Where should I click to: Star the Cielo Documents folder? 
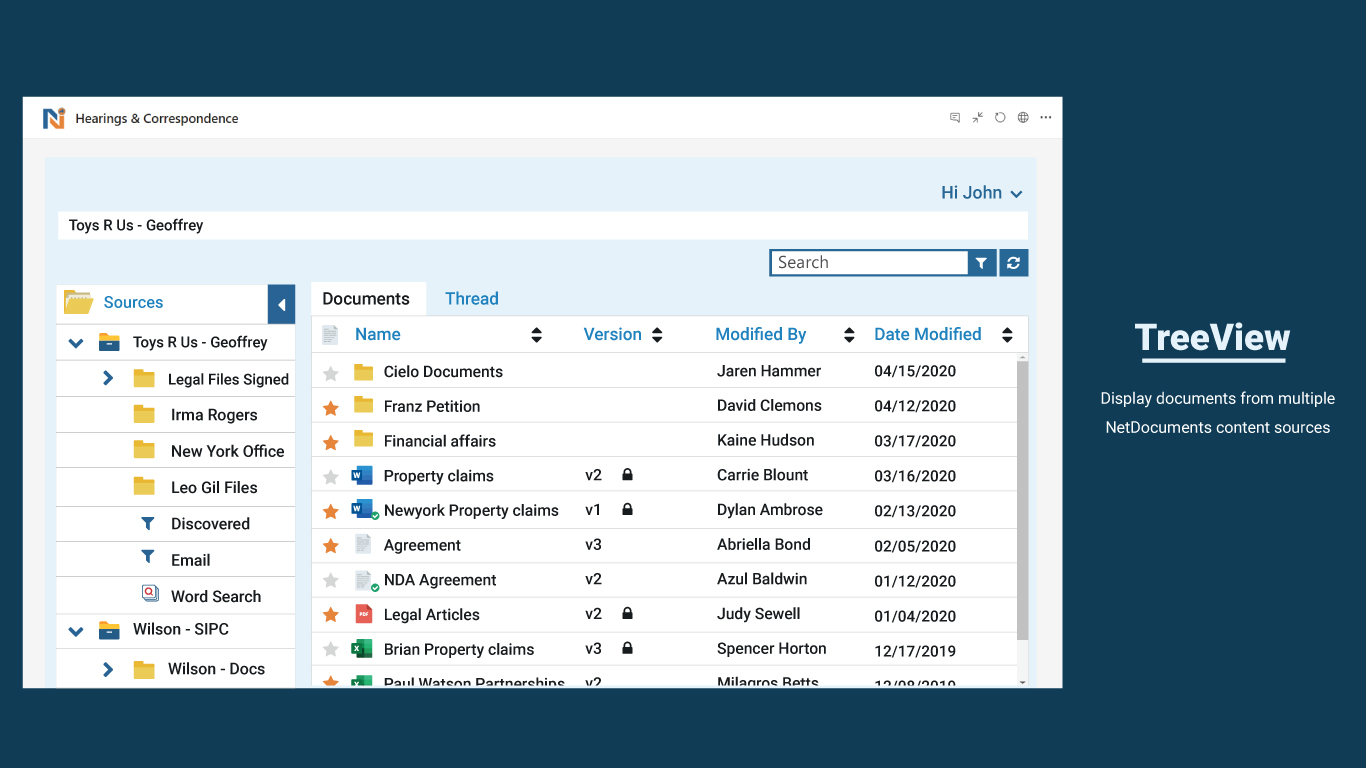[331, 371]
